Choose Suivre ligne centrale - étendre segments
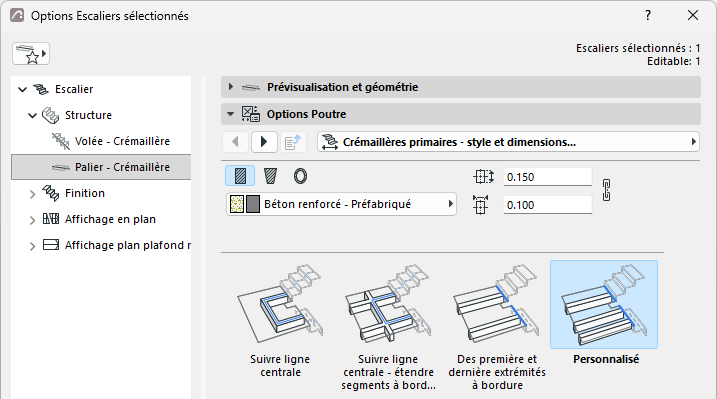717x399 pixels. pos(388,326)
